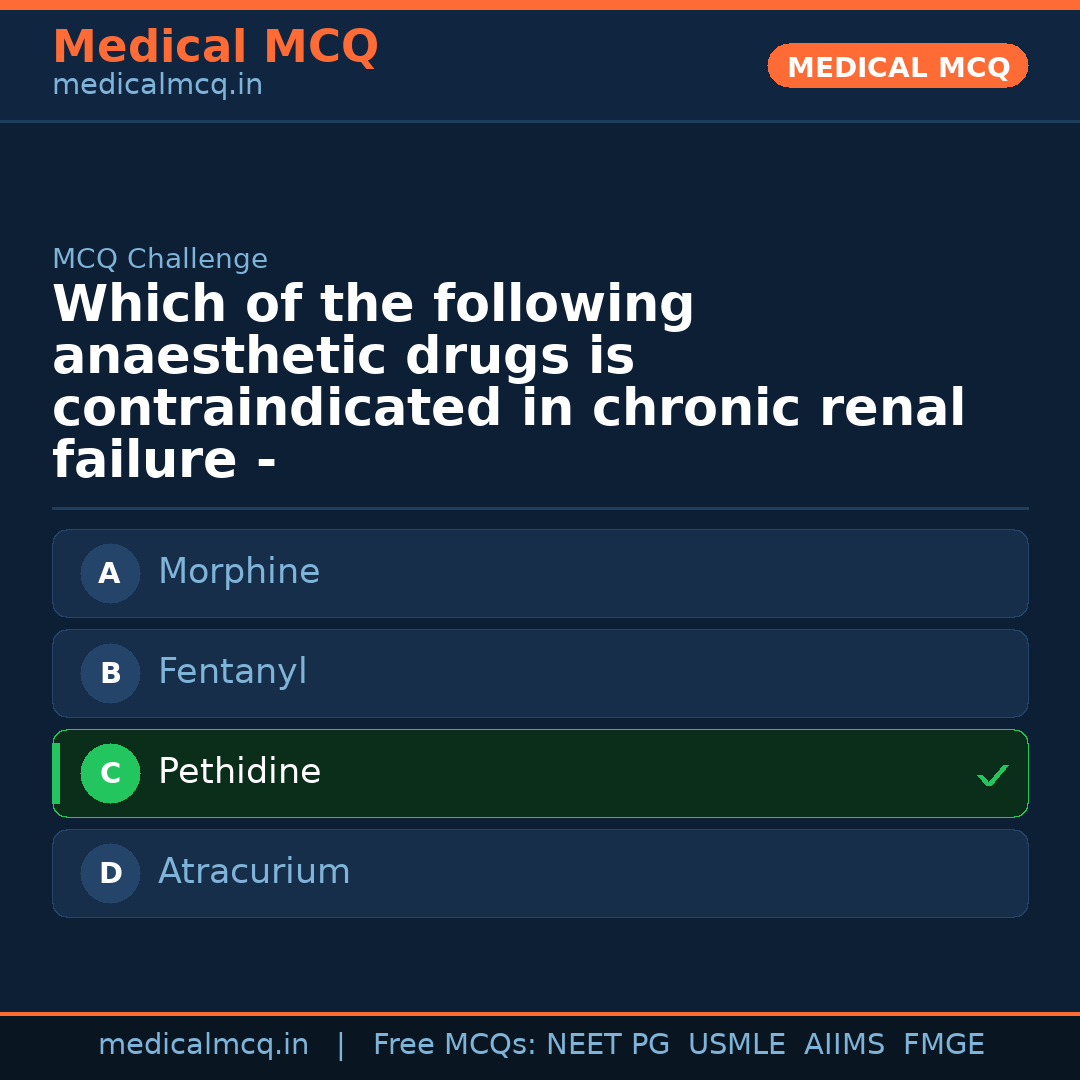
Task: Click the green checkmark beside Pethidine
Action: (x=992, y=775)
